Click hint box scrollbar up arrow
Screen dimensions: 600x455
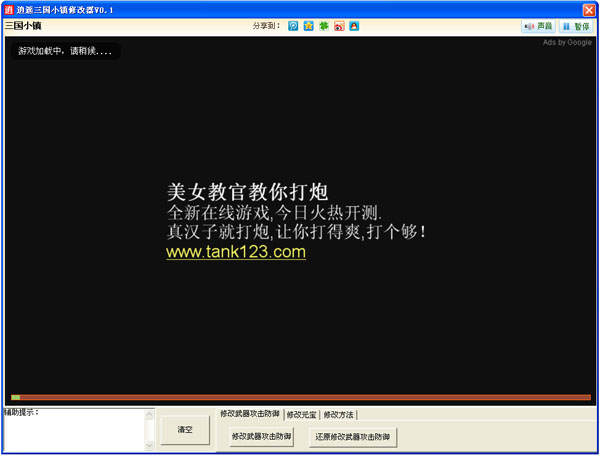coord(150,414)
